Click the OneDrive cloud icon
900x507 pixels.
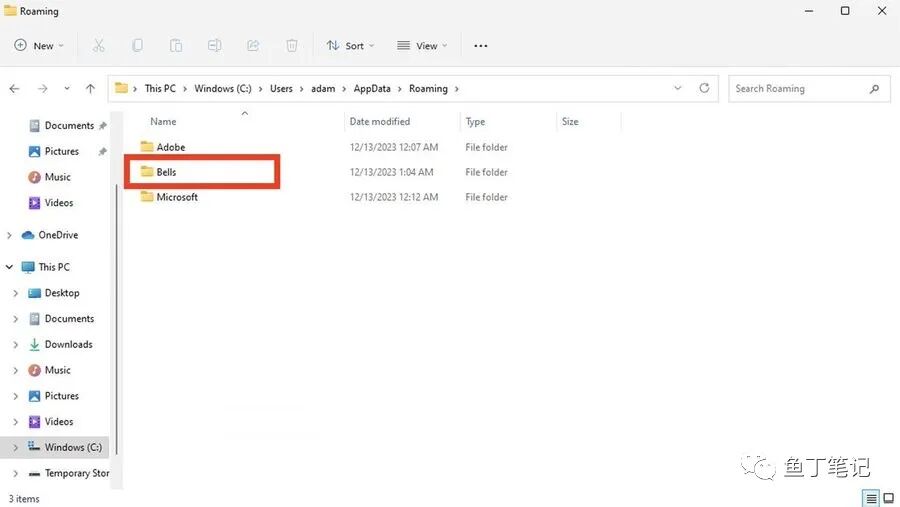28,235
